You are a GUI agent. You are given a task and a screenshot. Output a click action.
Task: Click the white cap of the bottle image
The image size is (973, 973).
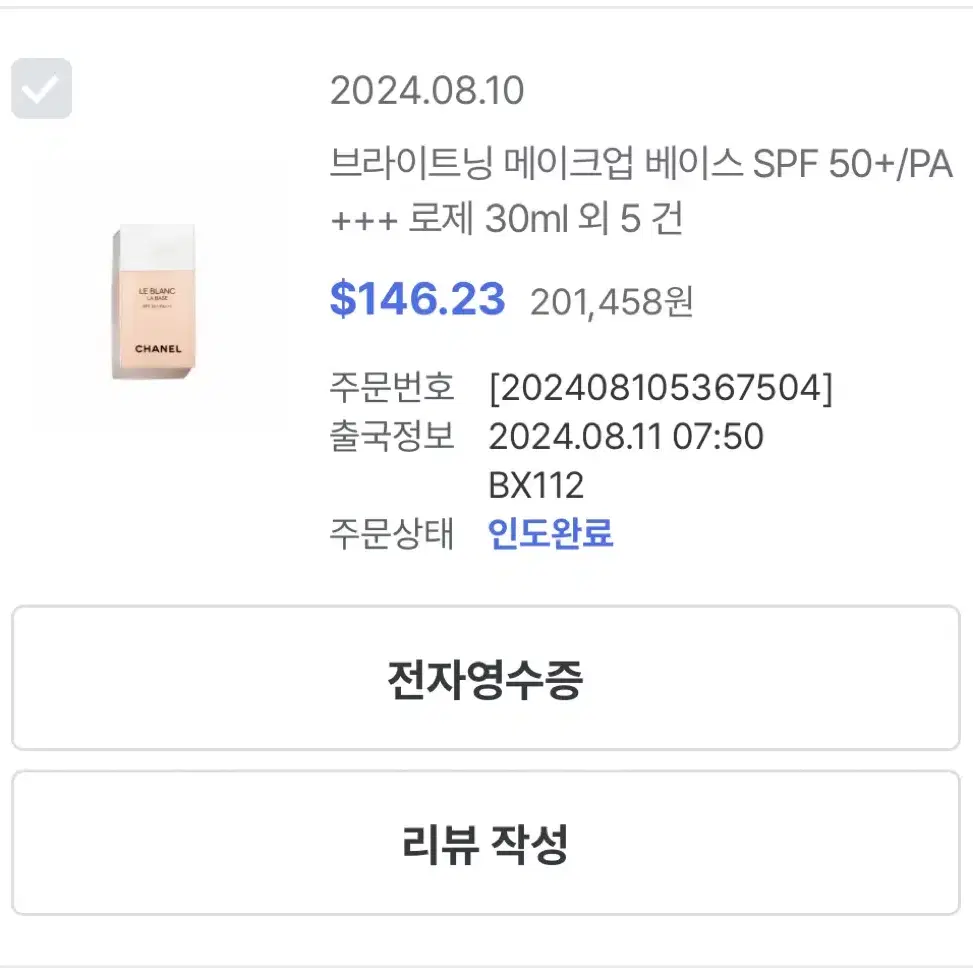pyautogui.click(x=157, y=247)
